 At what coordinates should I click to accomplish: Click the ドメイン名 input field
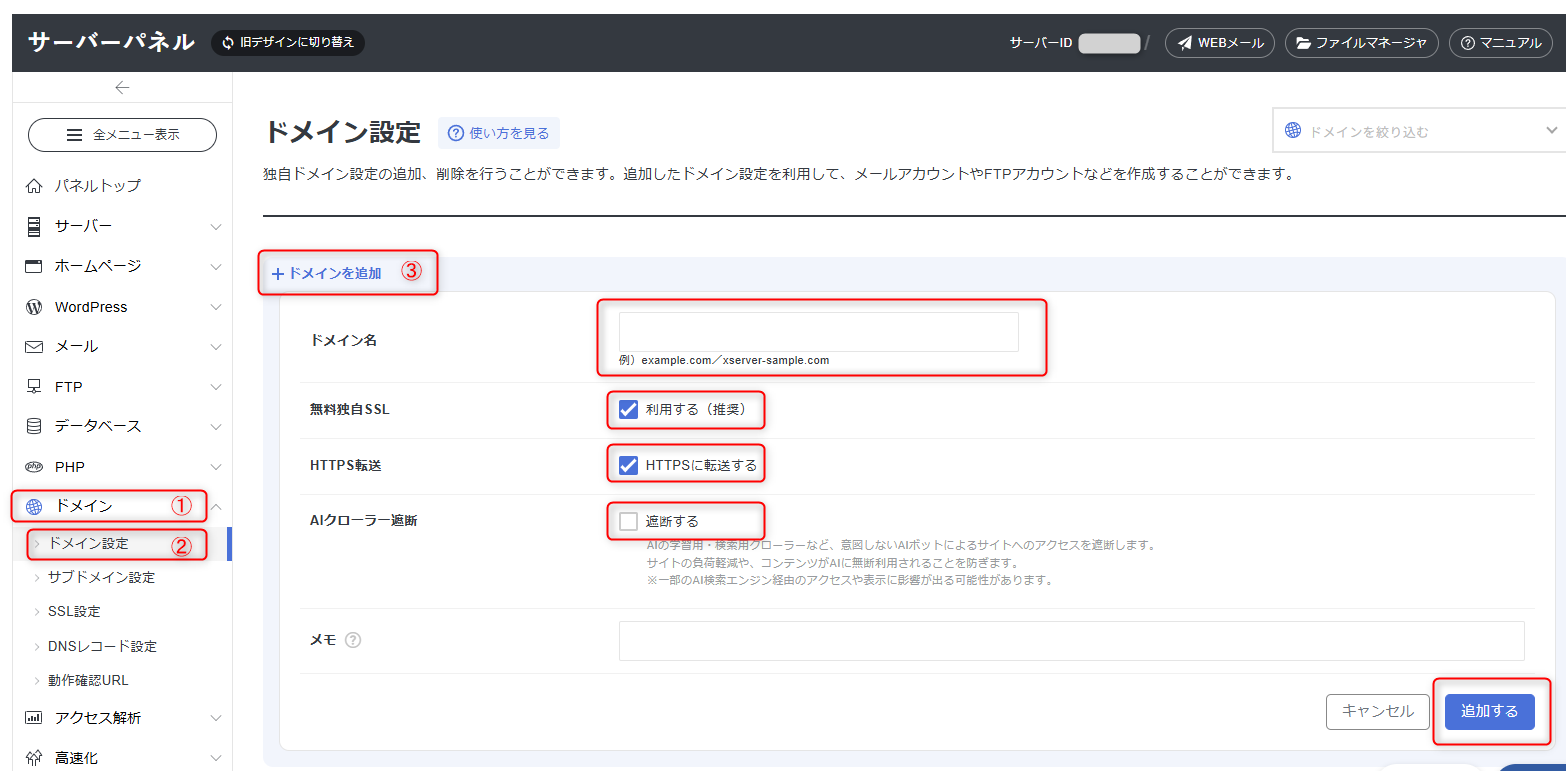pos(818,331)
